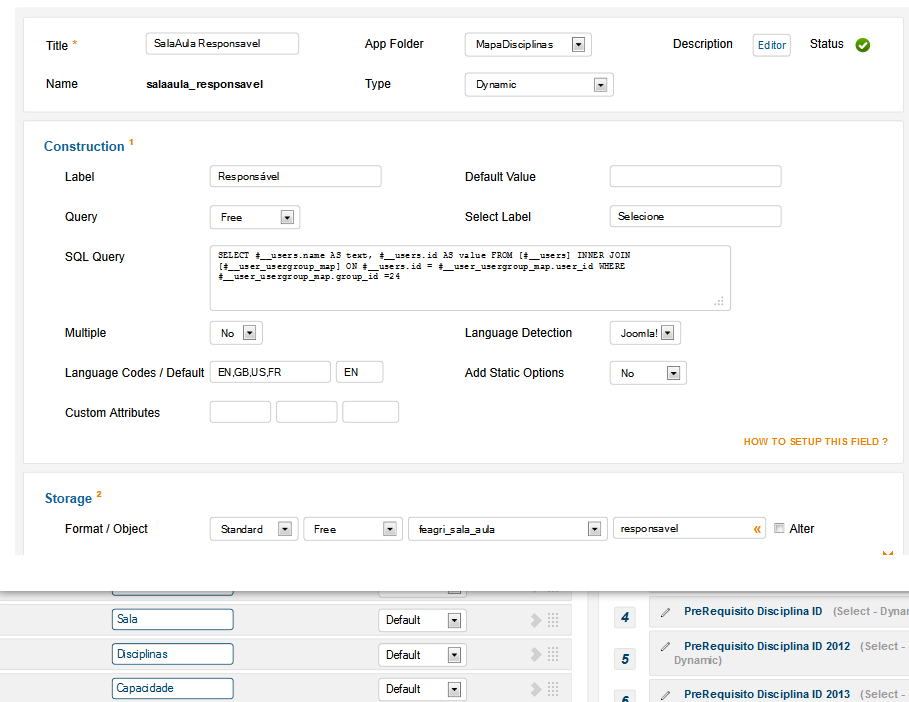The width and height of the screenshot is (909, 702).
Task: Open the Description Editor button
Action: point(771,45)
